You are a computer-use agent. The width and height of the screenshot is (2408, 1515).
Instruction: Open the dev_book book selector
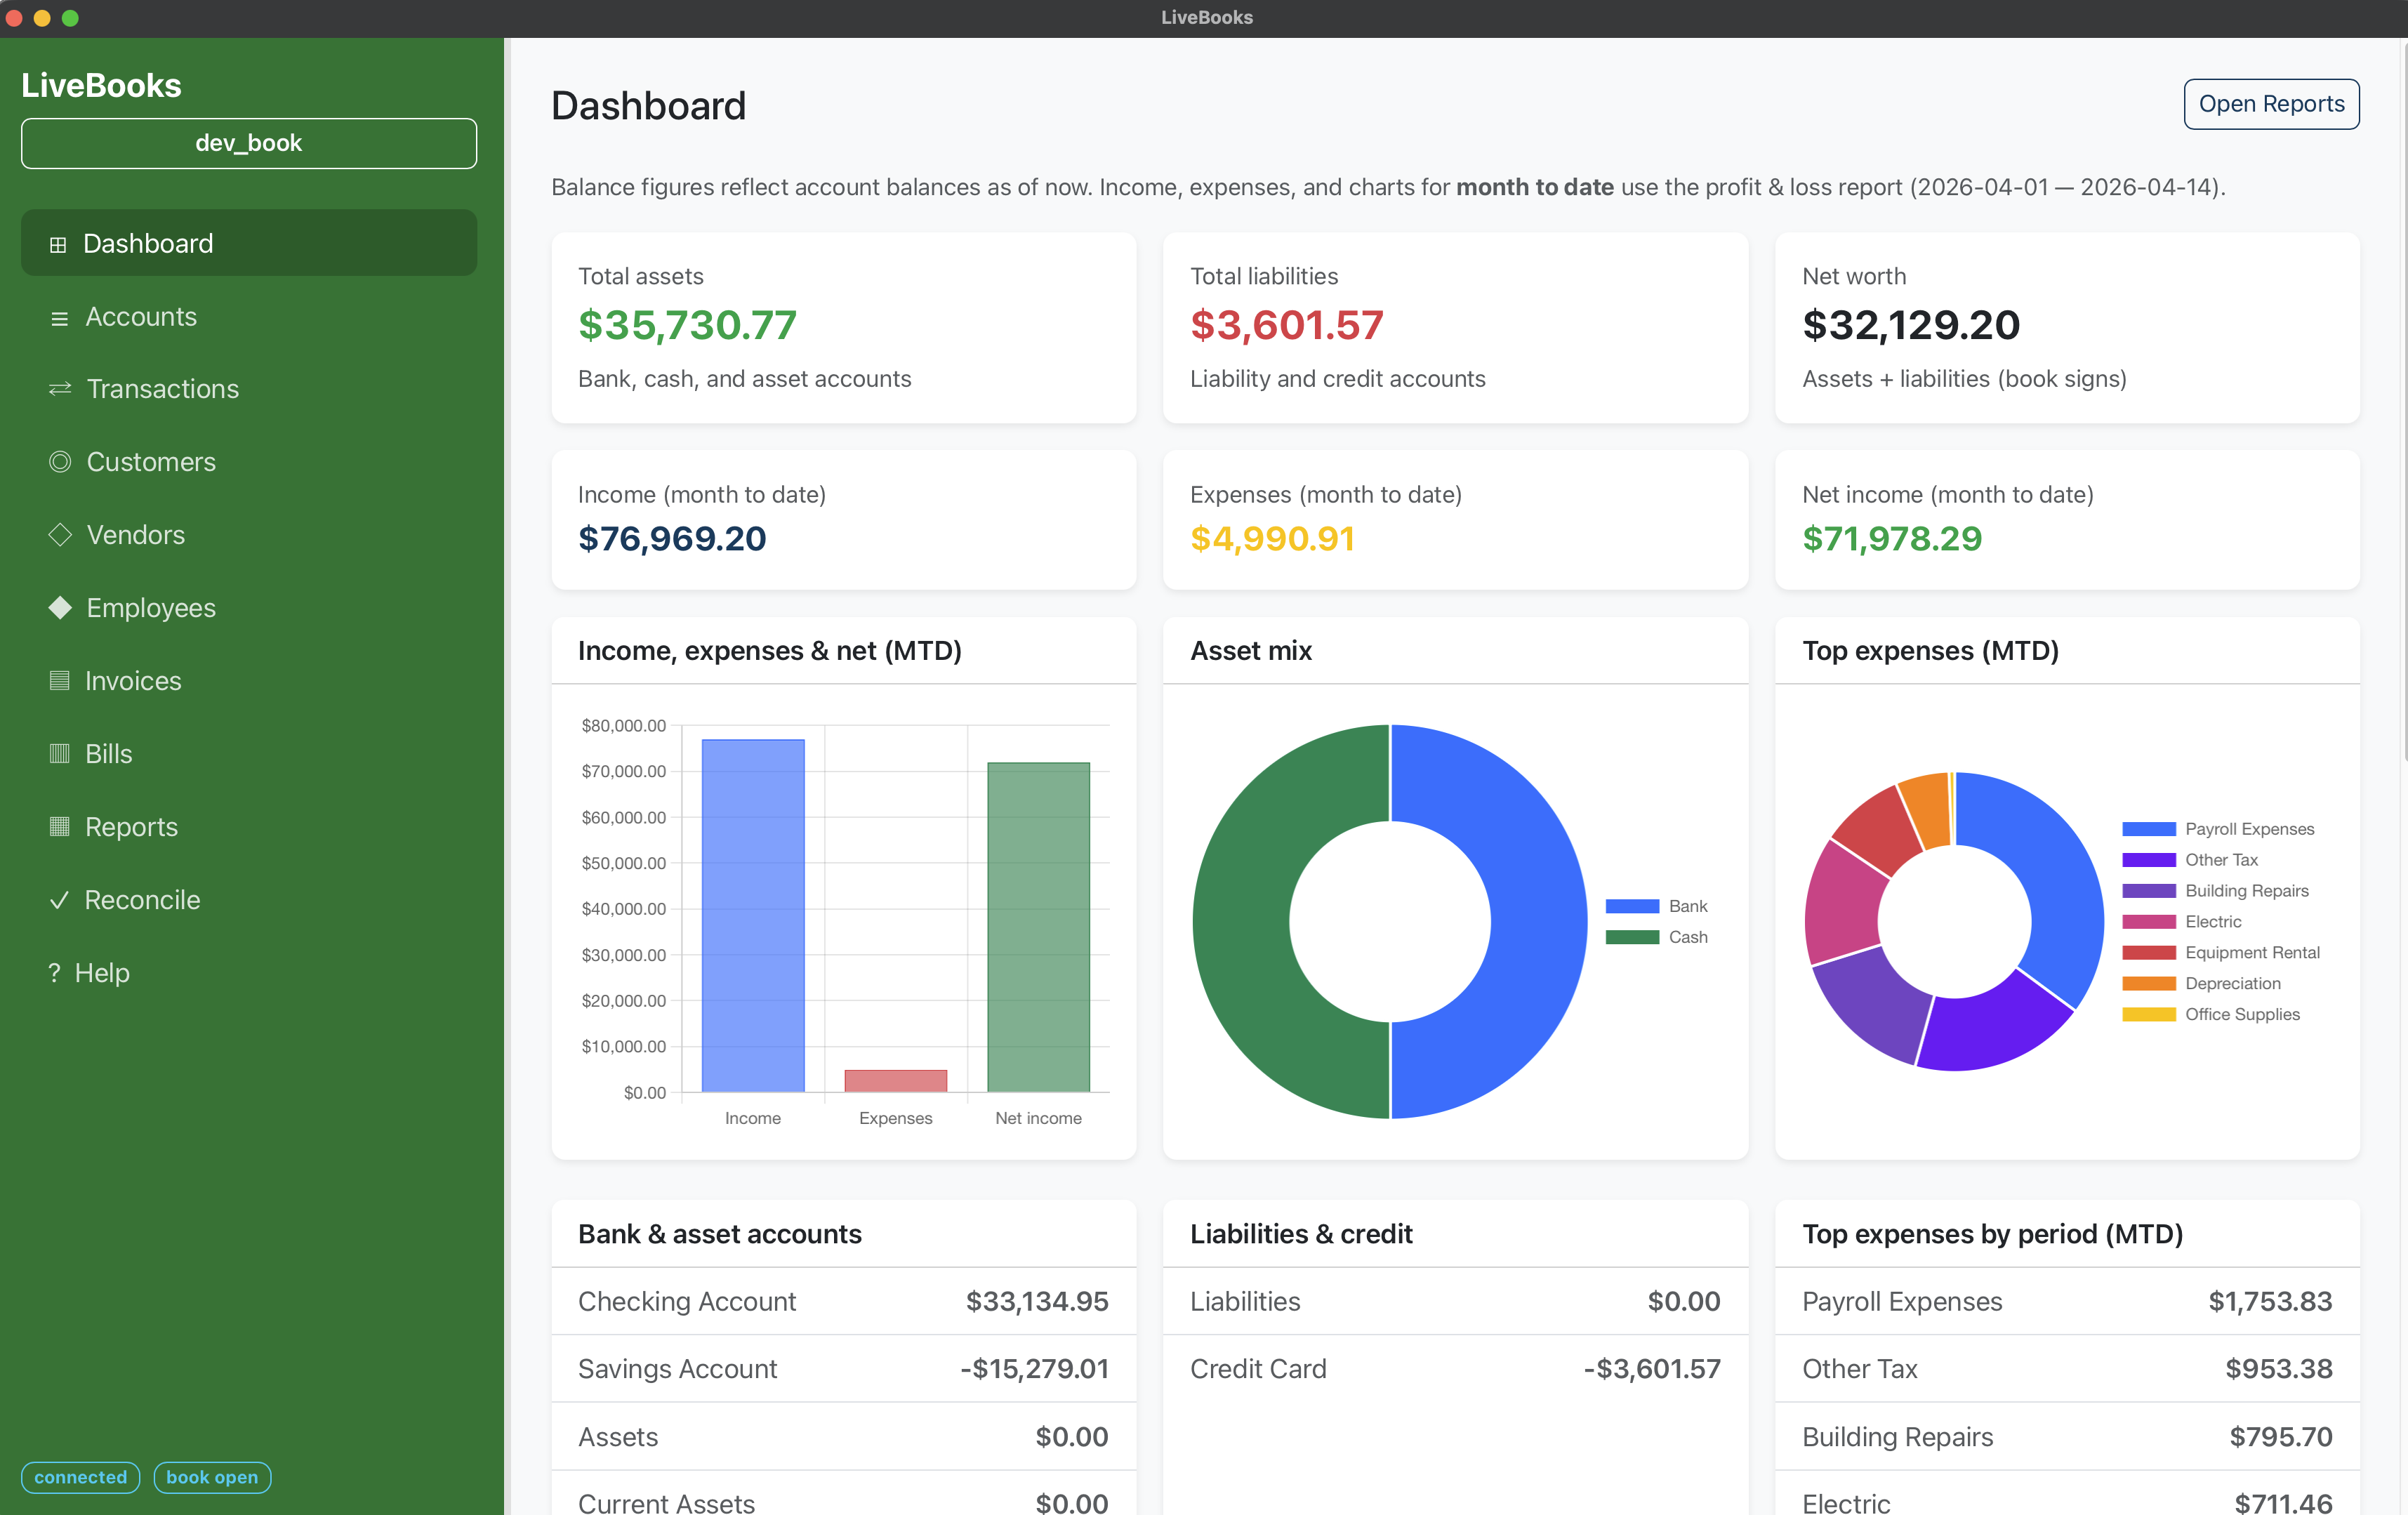[248, 143]
